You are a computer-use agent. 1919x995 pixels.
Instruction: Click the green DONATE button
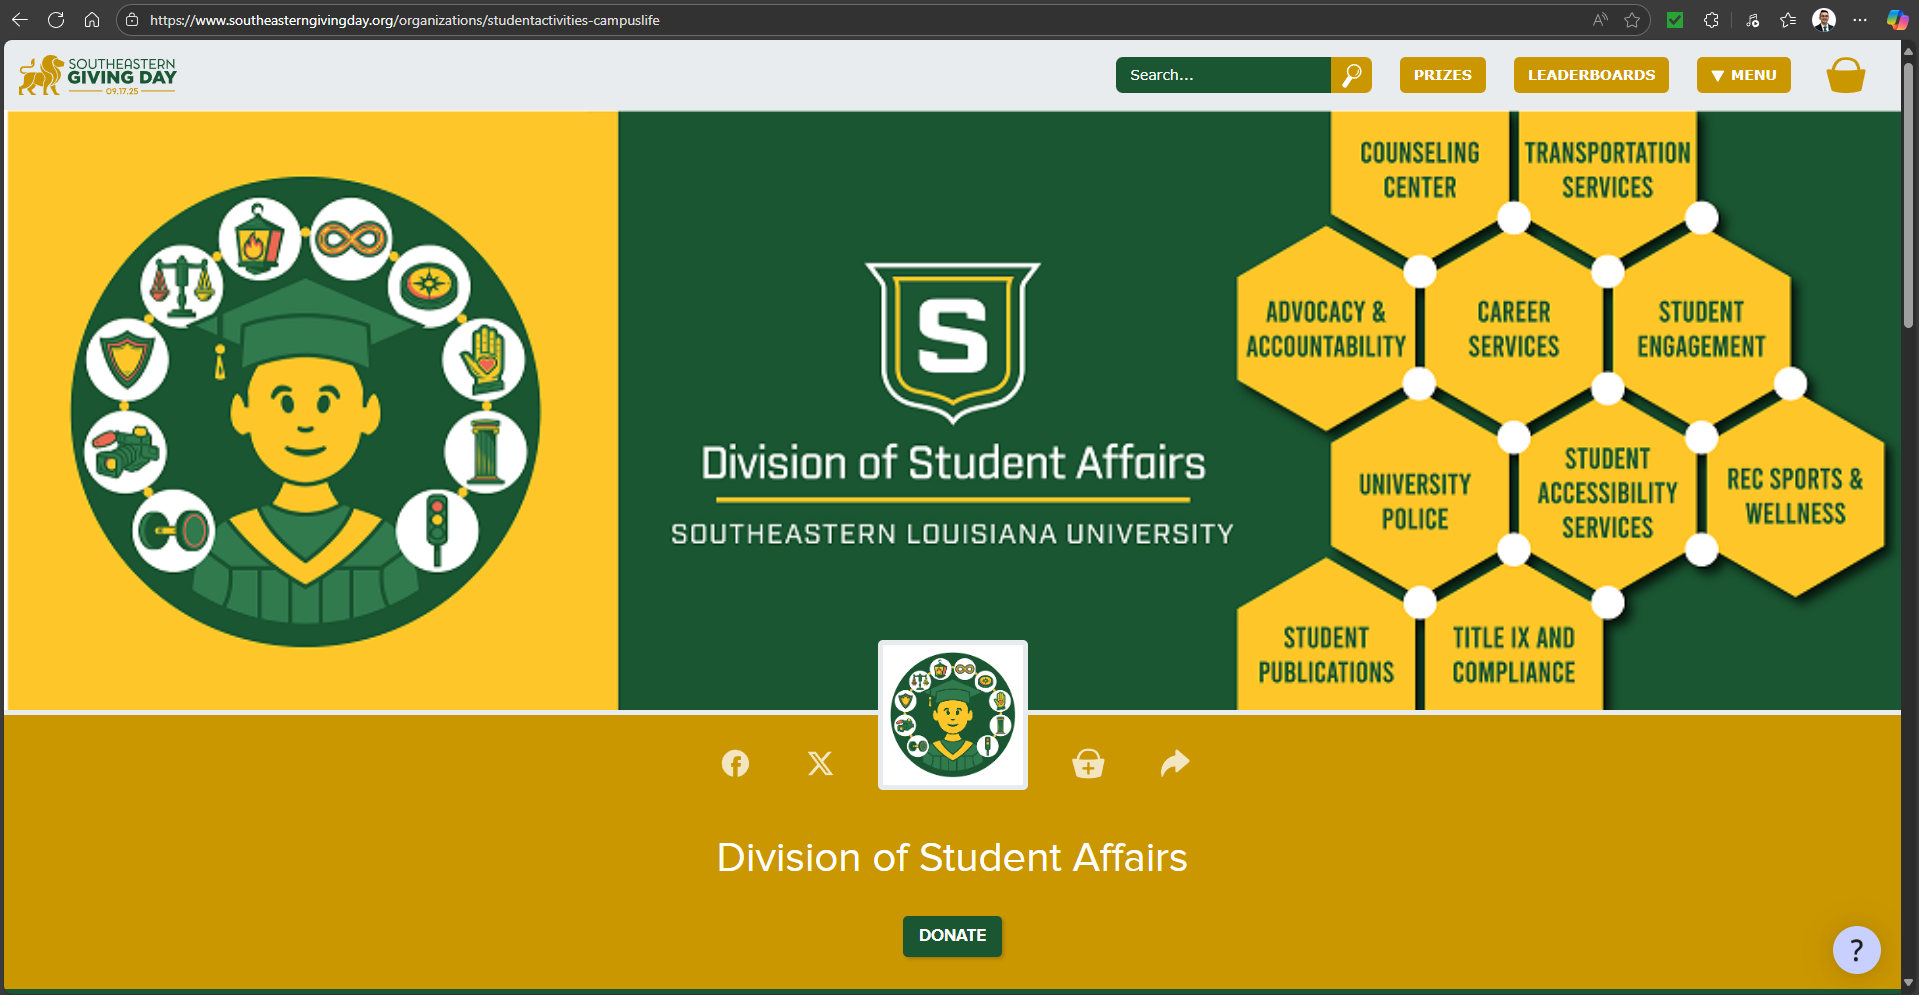coord(952,936)
